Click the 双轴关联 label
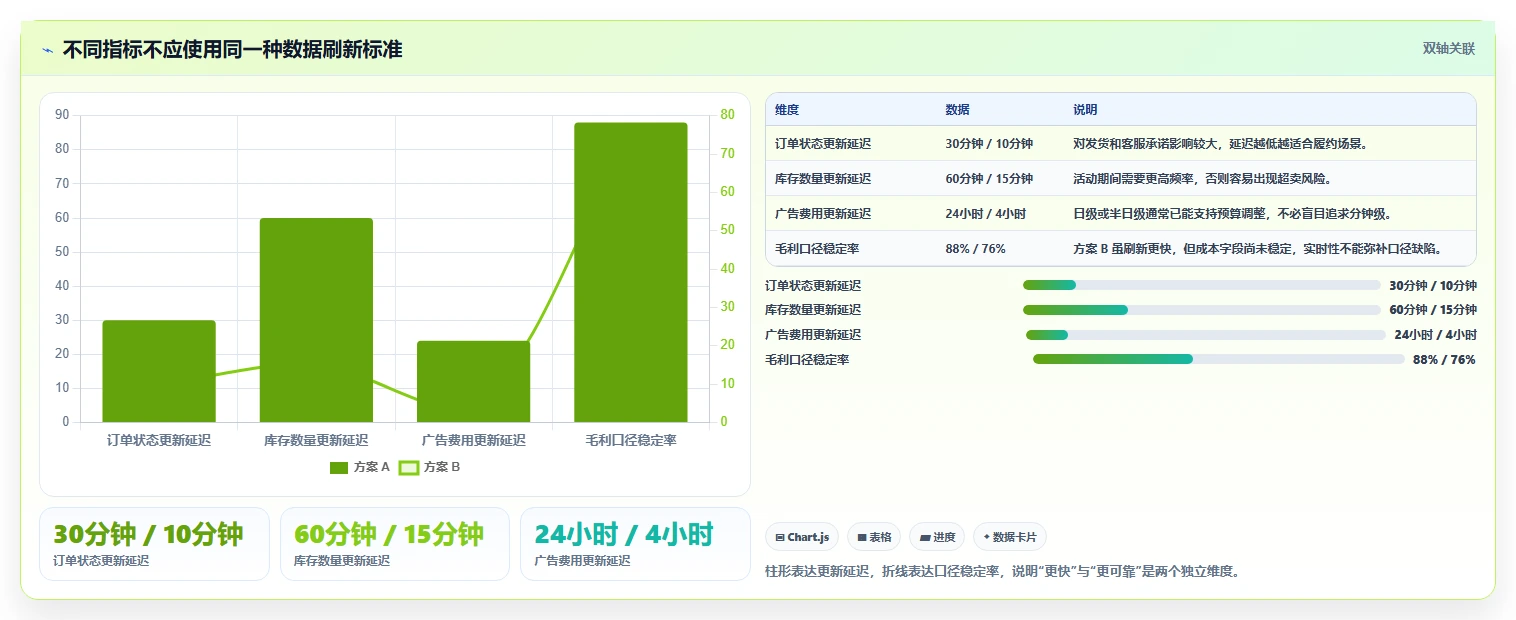The image size is (1516, 620). 1449,49
